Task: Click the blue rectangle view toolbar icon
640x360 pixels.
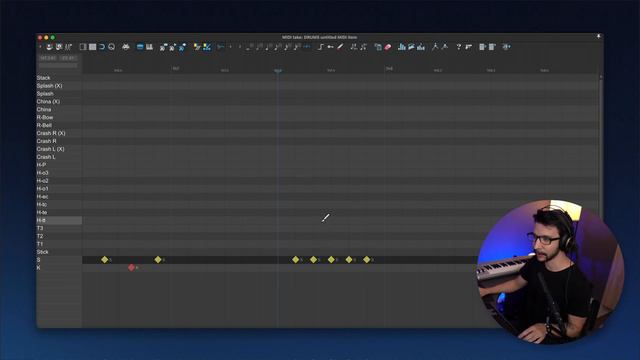Action: [x=140, y=47]
